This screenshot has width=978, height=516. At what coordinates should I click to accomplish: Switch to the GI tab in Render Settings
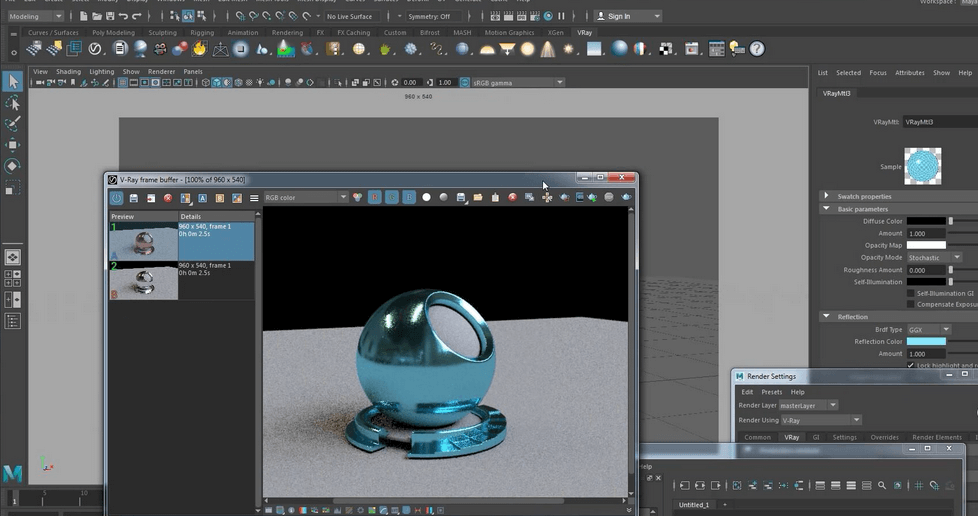tap(816, 437)
